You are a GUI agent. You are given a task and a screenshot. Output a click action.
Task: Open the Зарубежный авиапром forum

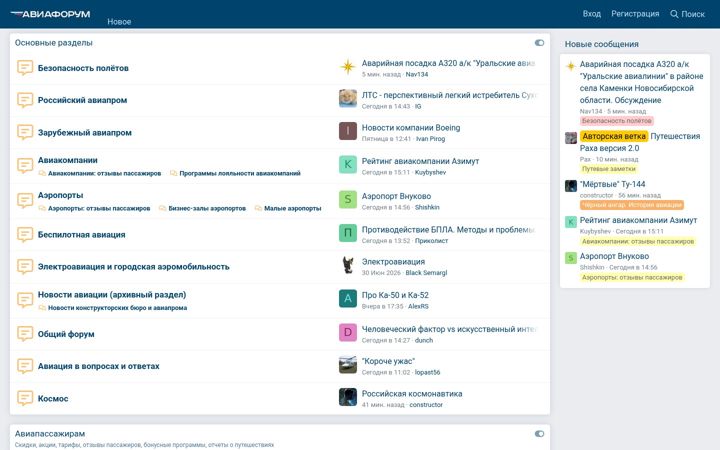(x=84, y=133)
